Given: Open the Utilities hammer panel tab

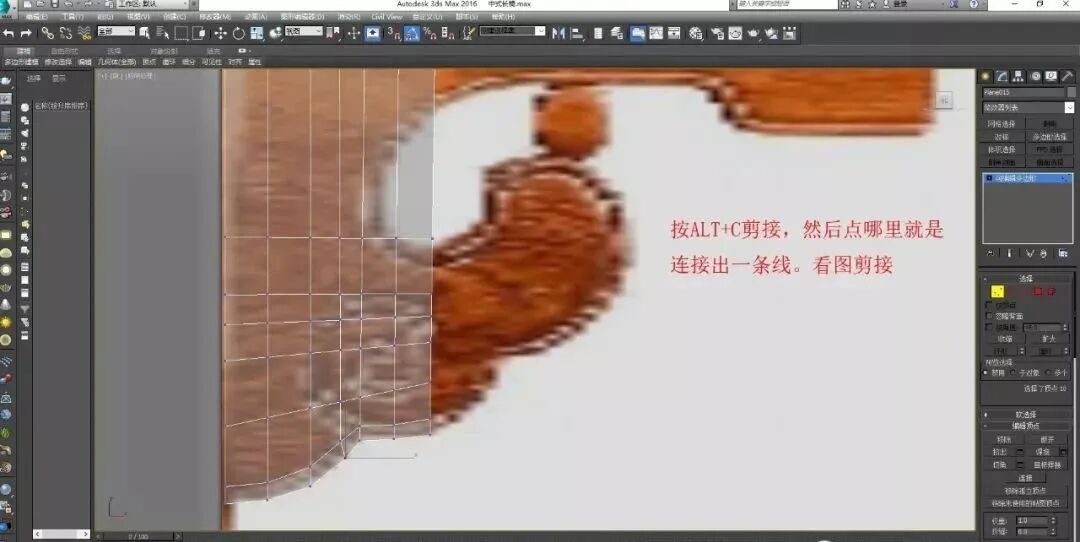Looking at the screenshot, I should click(x=1067, y=76).
